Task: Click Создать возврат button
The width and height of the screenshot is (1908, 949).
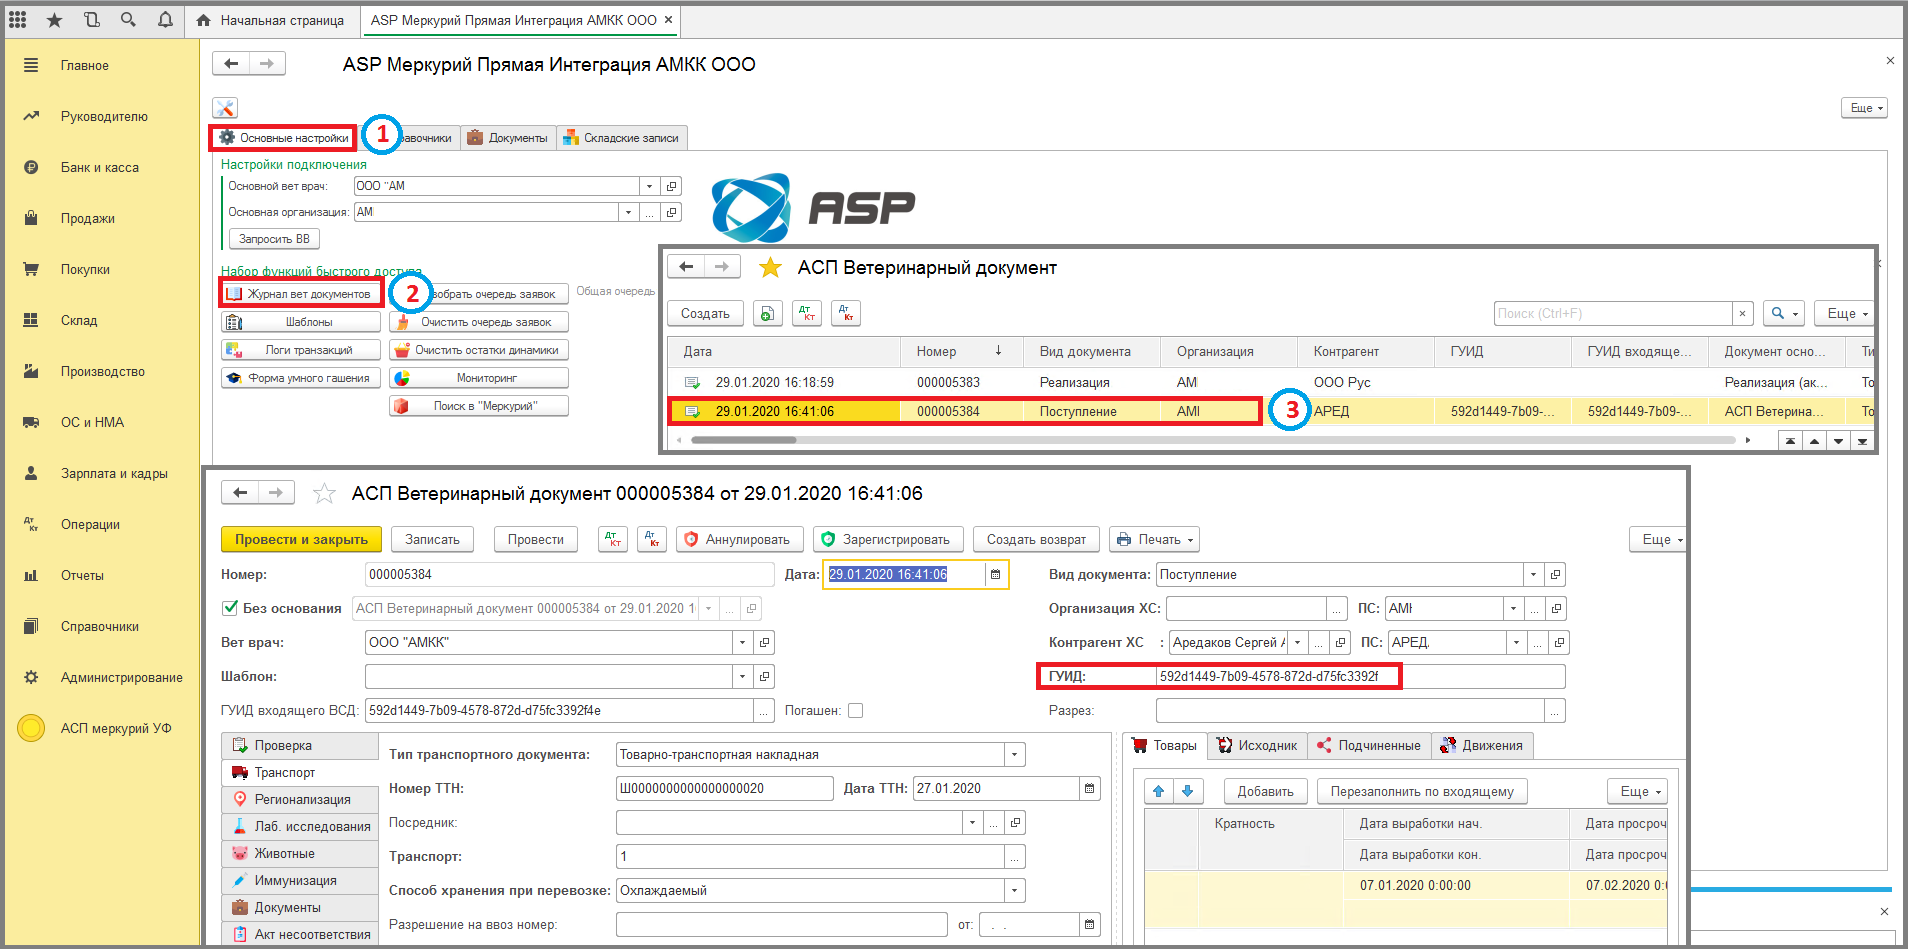Action: point(1036,539)
